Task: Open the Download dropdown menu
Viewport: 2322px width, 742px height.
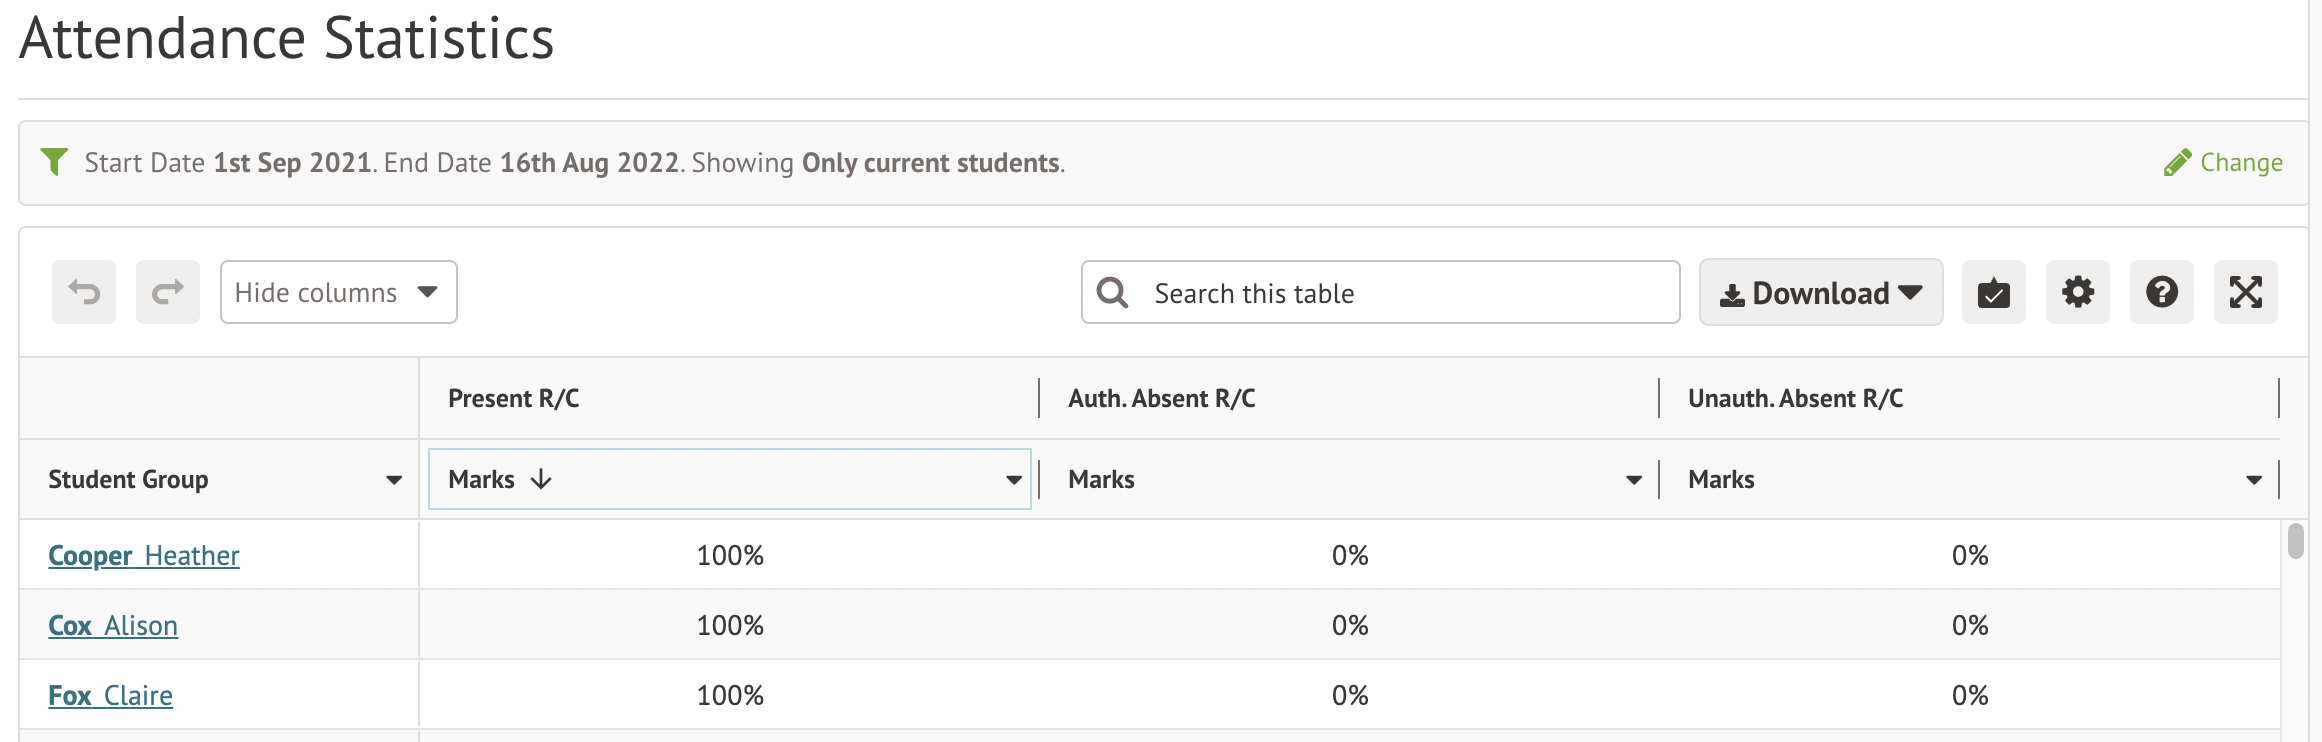Action: (x=1820, y=292)
